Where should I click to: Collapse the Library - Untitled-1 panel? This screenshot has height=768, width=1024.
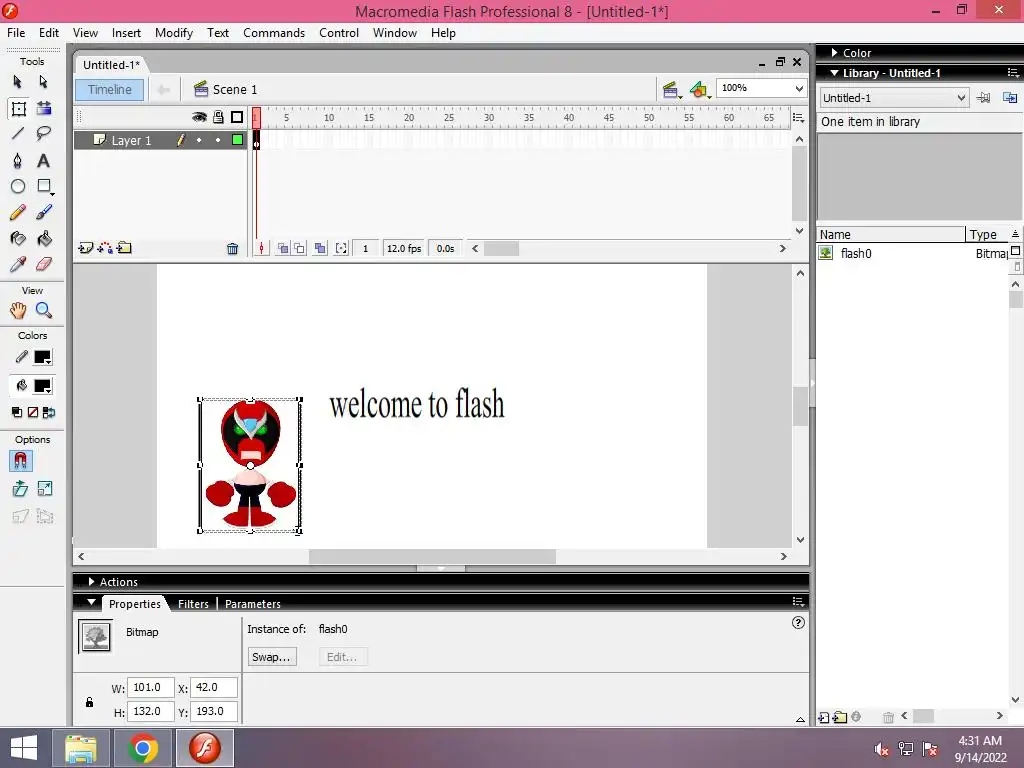click(834, 73)
